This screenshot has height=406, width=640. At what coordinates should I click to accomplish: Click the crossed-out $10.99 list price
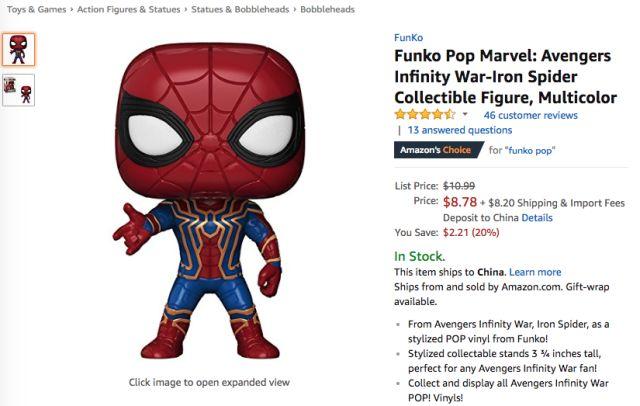pos(459,185)
